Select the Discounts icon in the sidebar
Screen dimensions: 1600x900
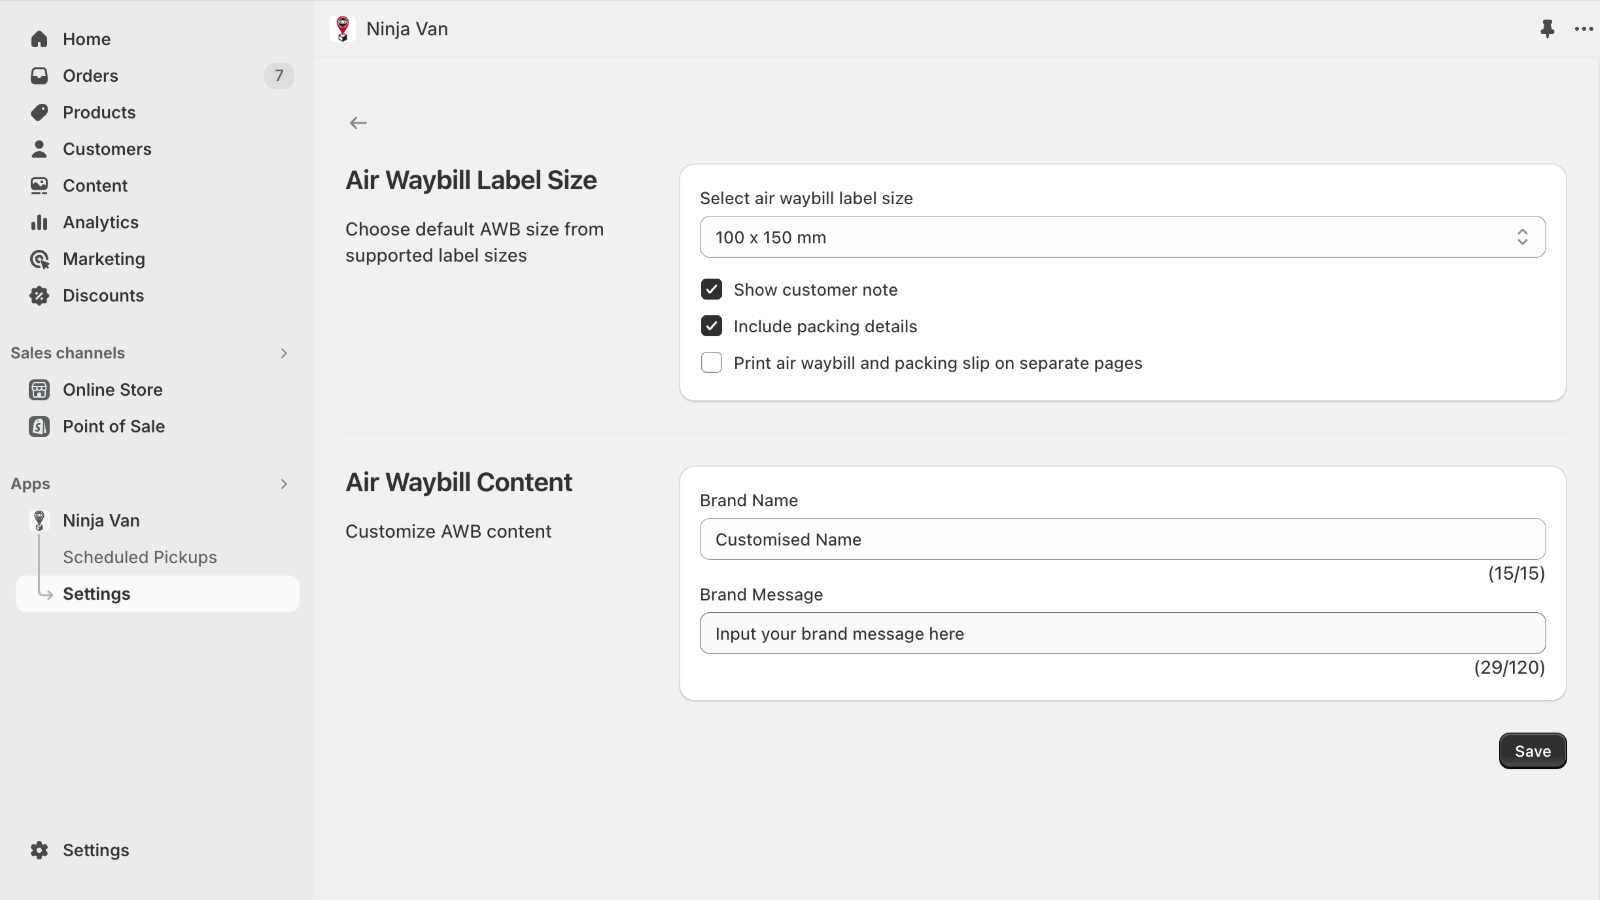pos(38,295)
